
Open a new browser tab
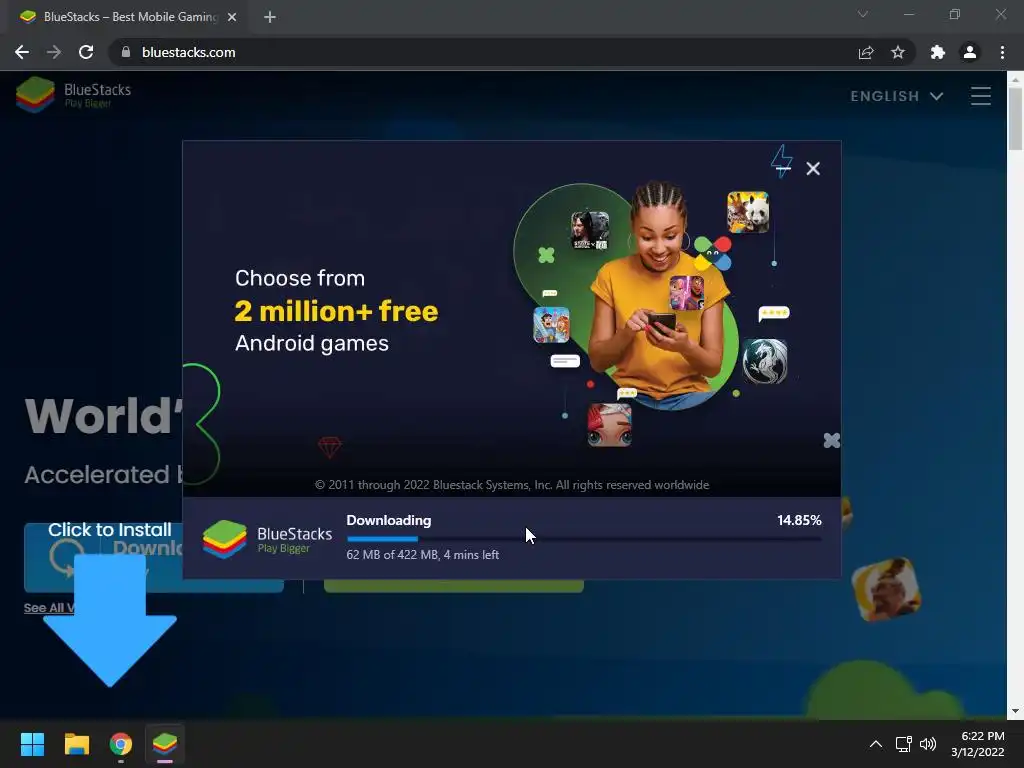coord(270,17)
